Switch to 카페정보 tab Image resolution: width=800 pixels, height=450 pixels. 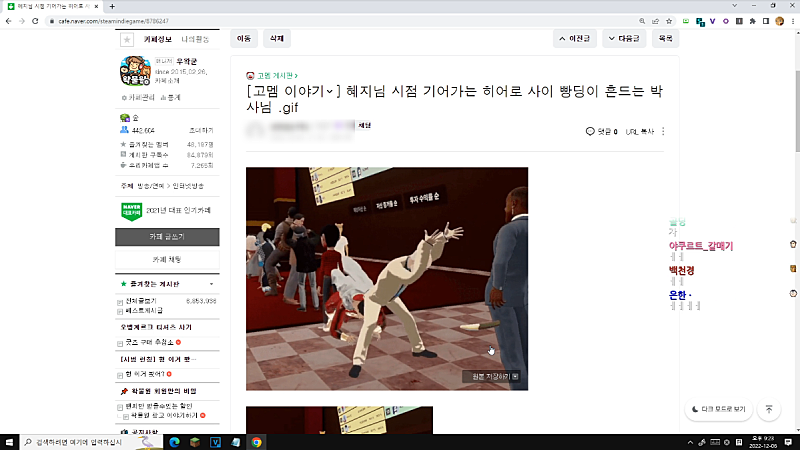pyautogui.click(x=157, y=39)
